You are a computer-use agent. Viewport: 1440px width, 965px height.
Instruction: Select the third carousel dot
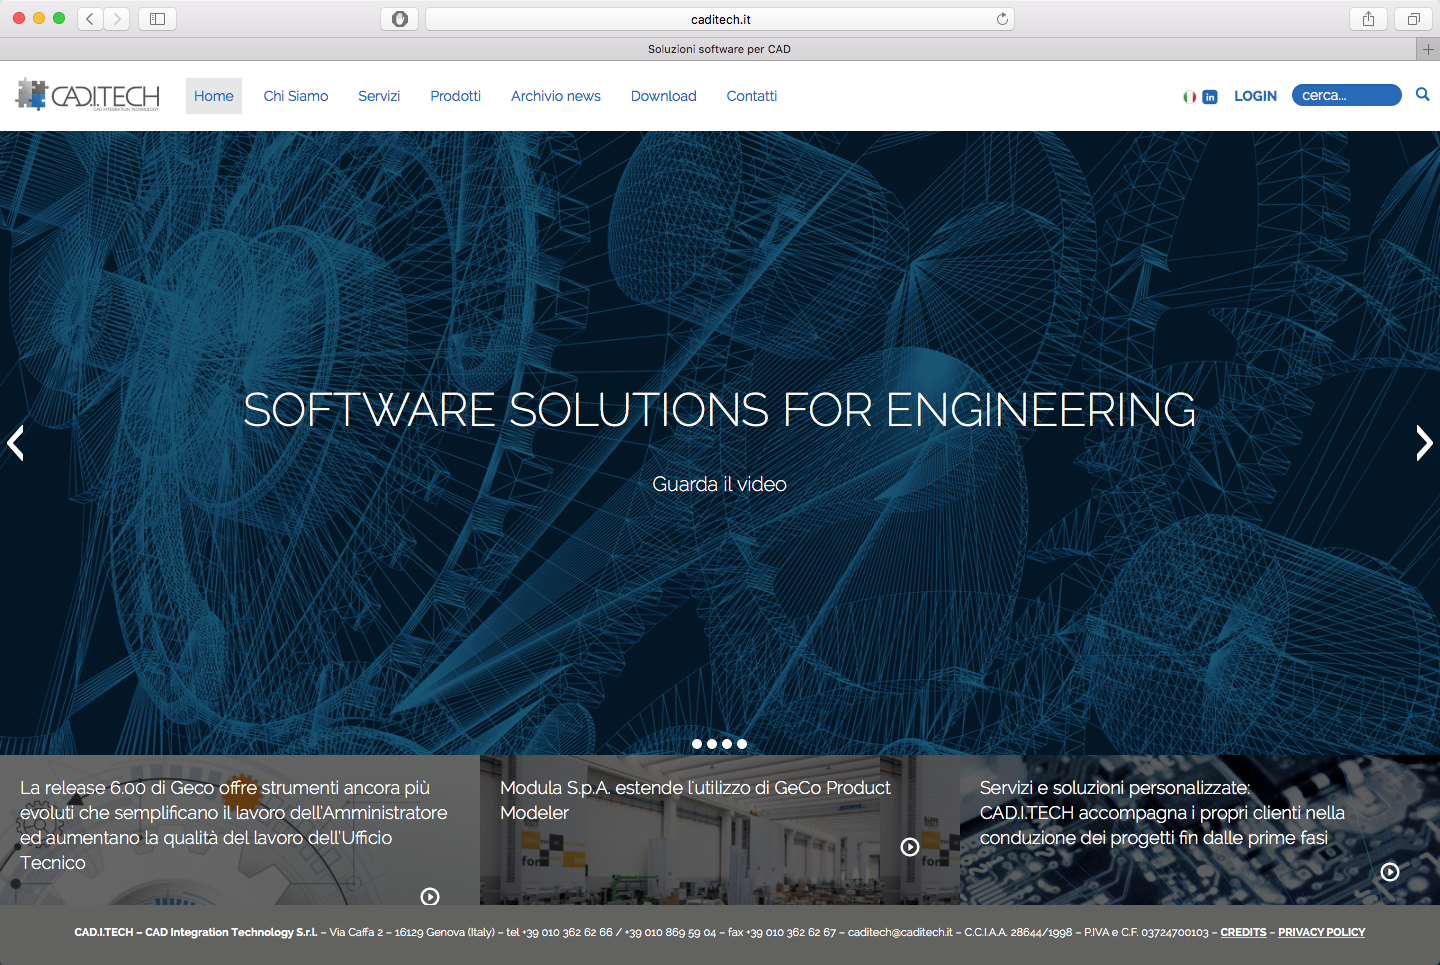(x=727, y=744)
